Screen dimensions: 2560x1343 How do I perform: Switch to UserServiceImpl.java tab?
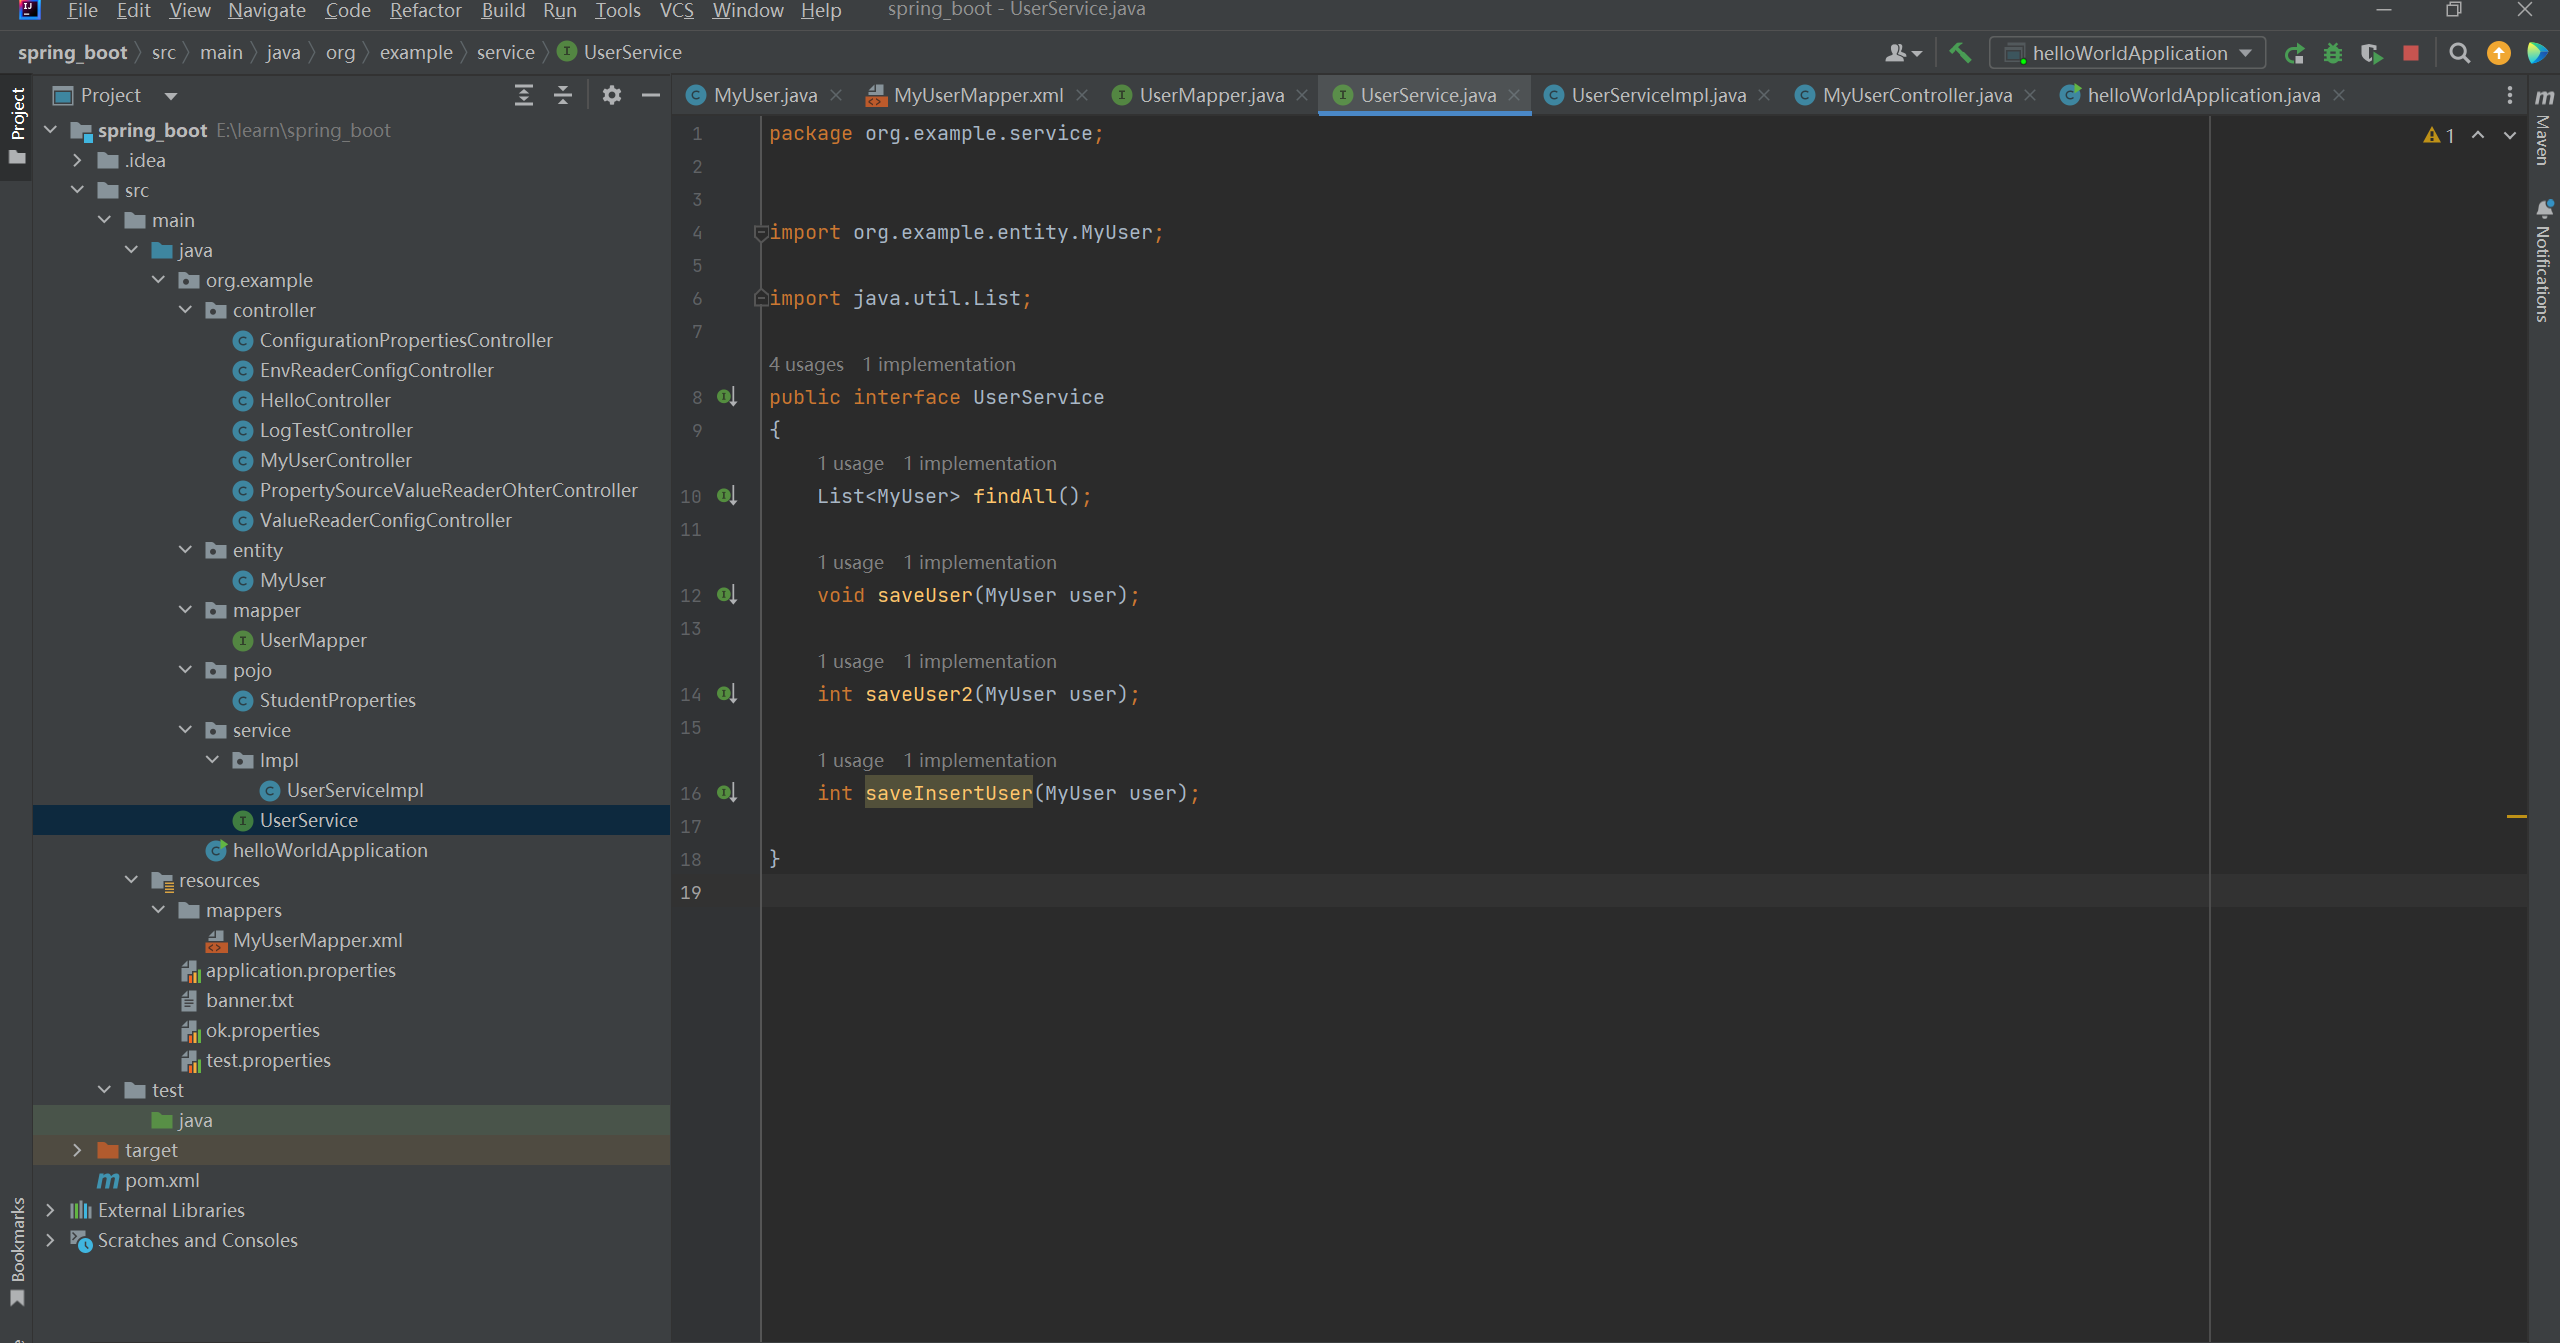pyautogui.click(x=1657, y=95)
